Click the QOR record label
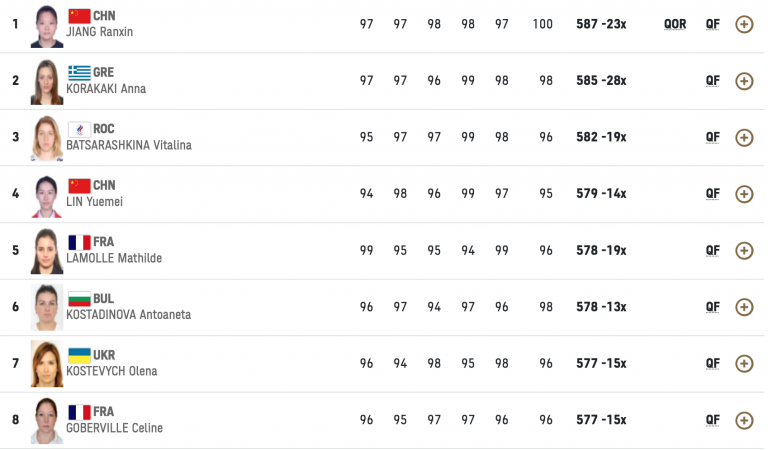 pos(675,24)
